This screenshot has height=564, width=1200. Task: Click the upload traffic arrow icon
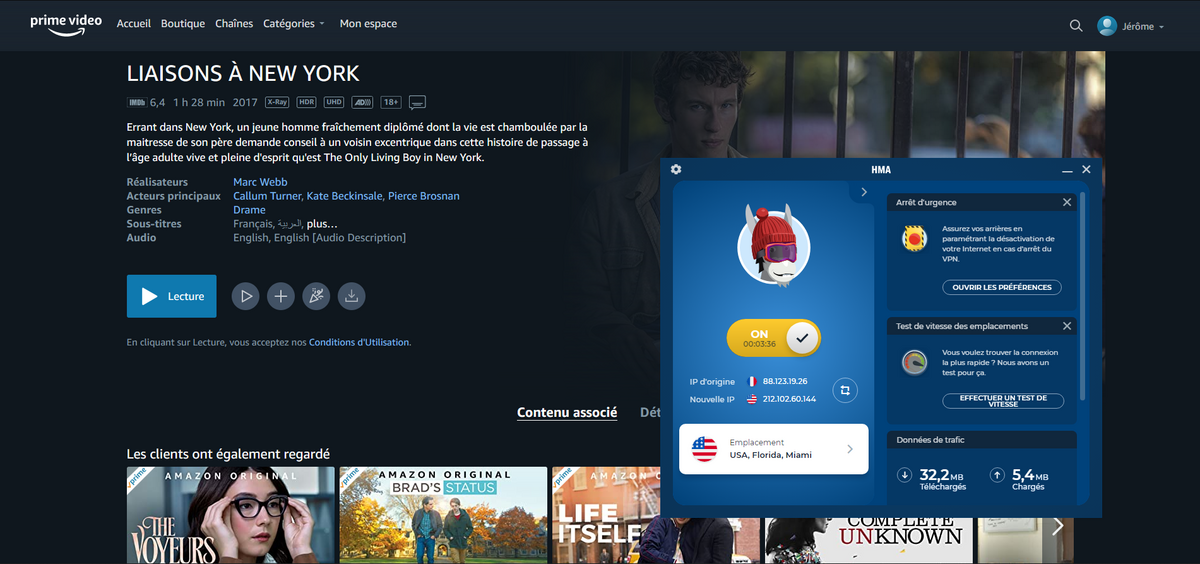point(997,475)
